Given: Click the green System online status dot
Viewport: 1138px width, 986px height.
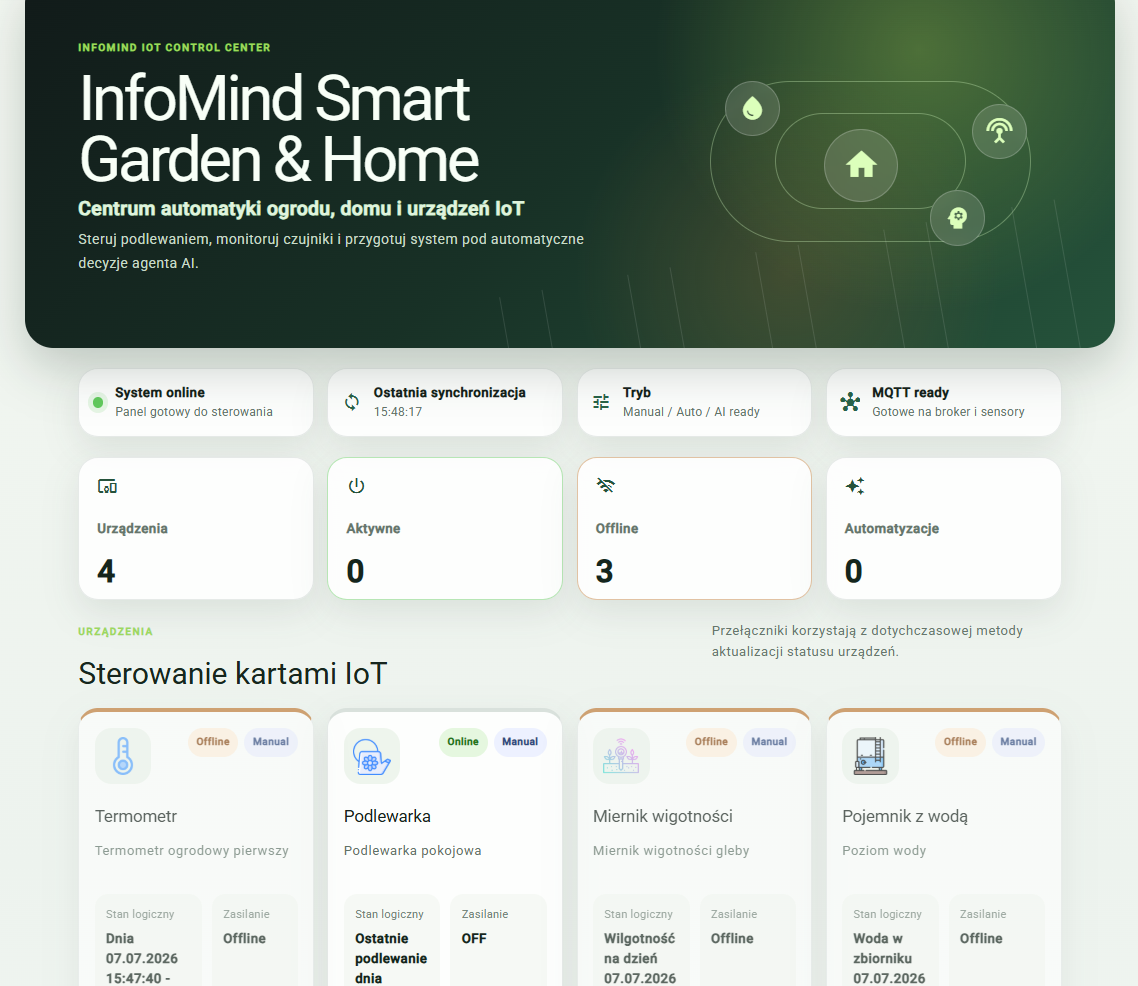Looking at the screenshot, I should tap(98, 402).
